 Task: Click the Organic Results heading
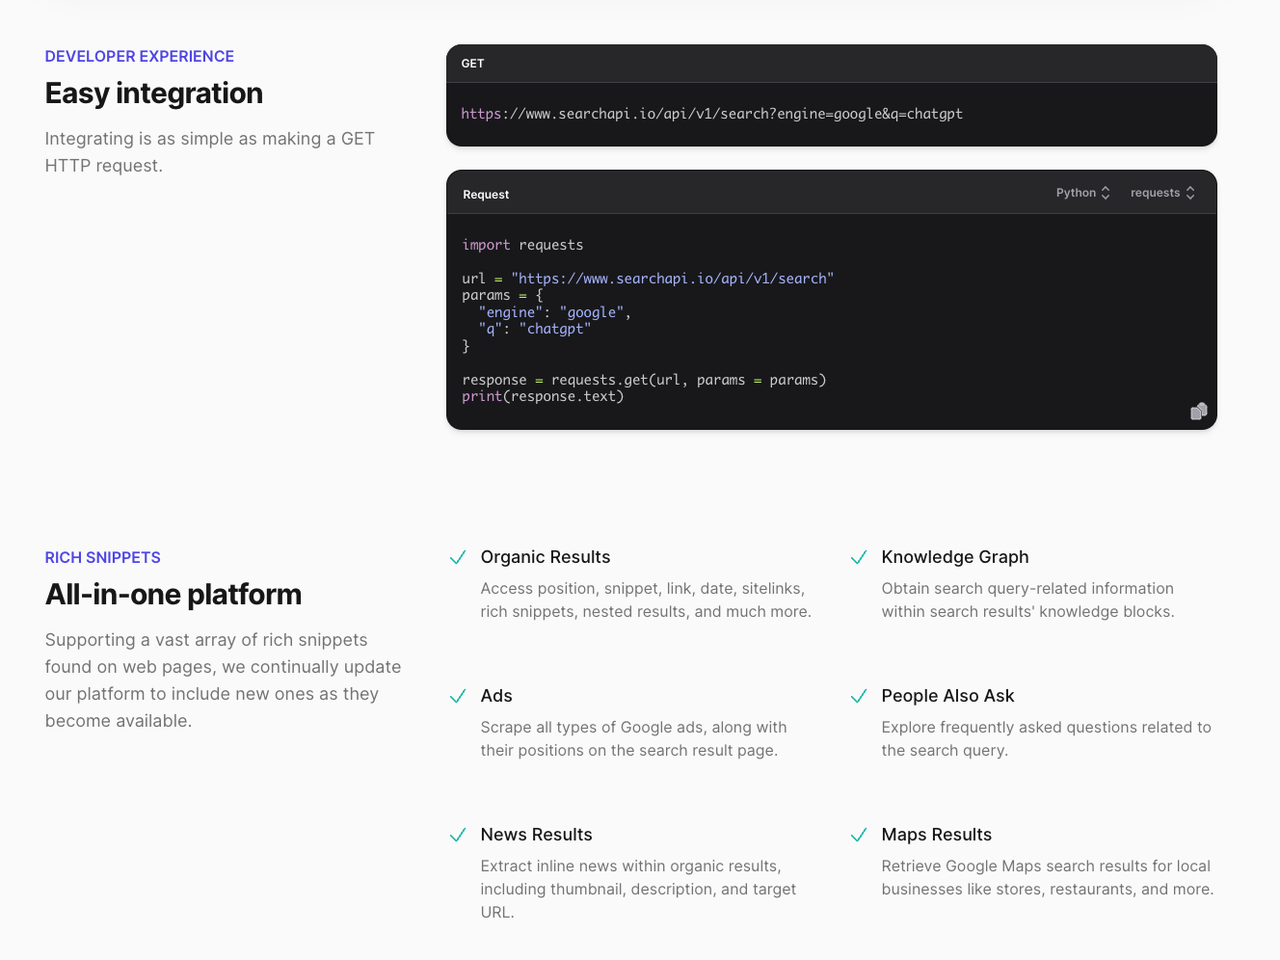pyautogui.click(x=545, y=557)
